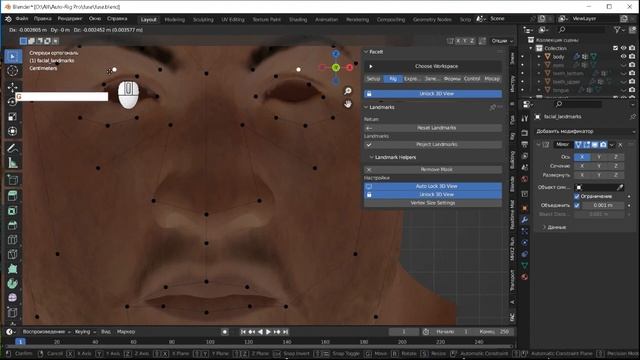Screen dimensions: 640x360
Task: Open the File menu
Action: coord(22,19)
